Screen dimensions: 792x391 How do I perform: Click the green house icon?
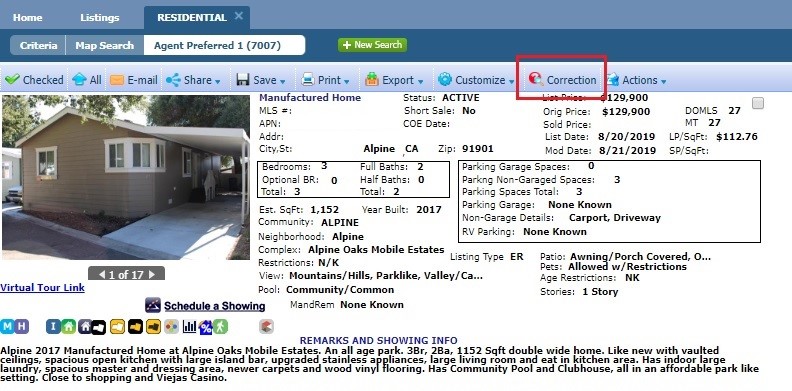pyautogui.click(x=68, y=326)
